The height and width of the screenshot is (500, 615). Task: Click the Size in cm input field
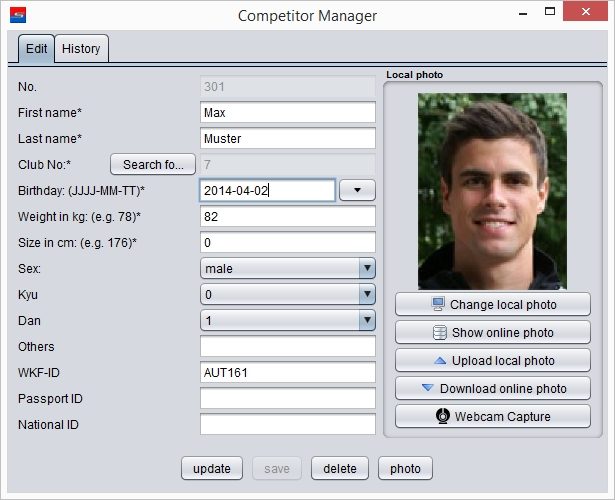tap(287, 242)
